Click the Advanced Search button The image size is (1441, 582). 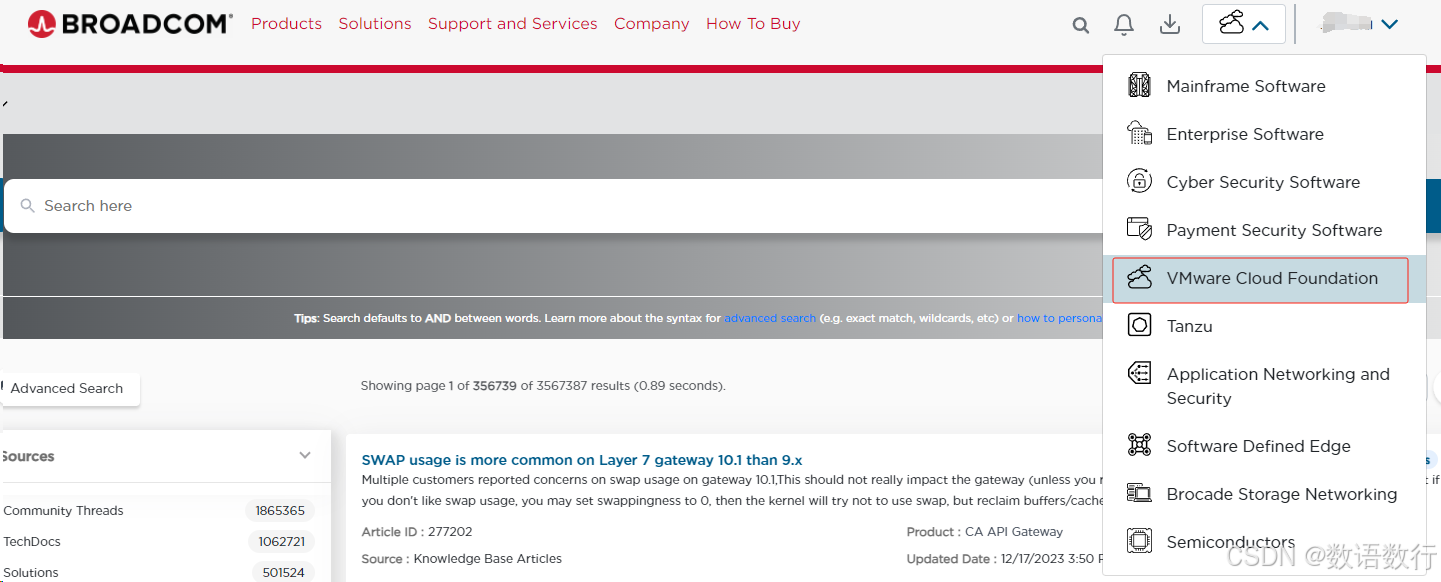[70, 389]
